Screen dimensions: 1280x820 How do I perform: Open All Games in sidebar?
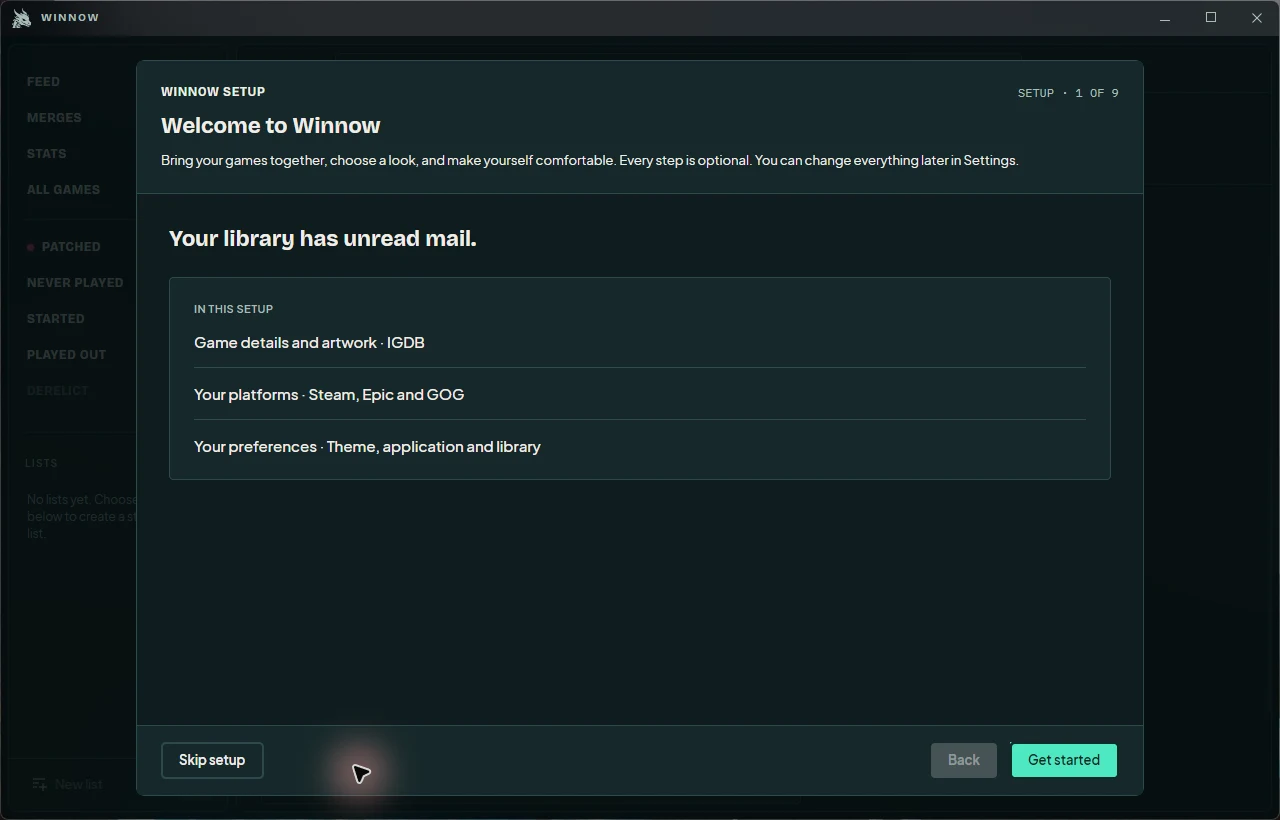pos(63,190)
